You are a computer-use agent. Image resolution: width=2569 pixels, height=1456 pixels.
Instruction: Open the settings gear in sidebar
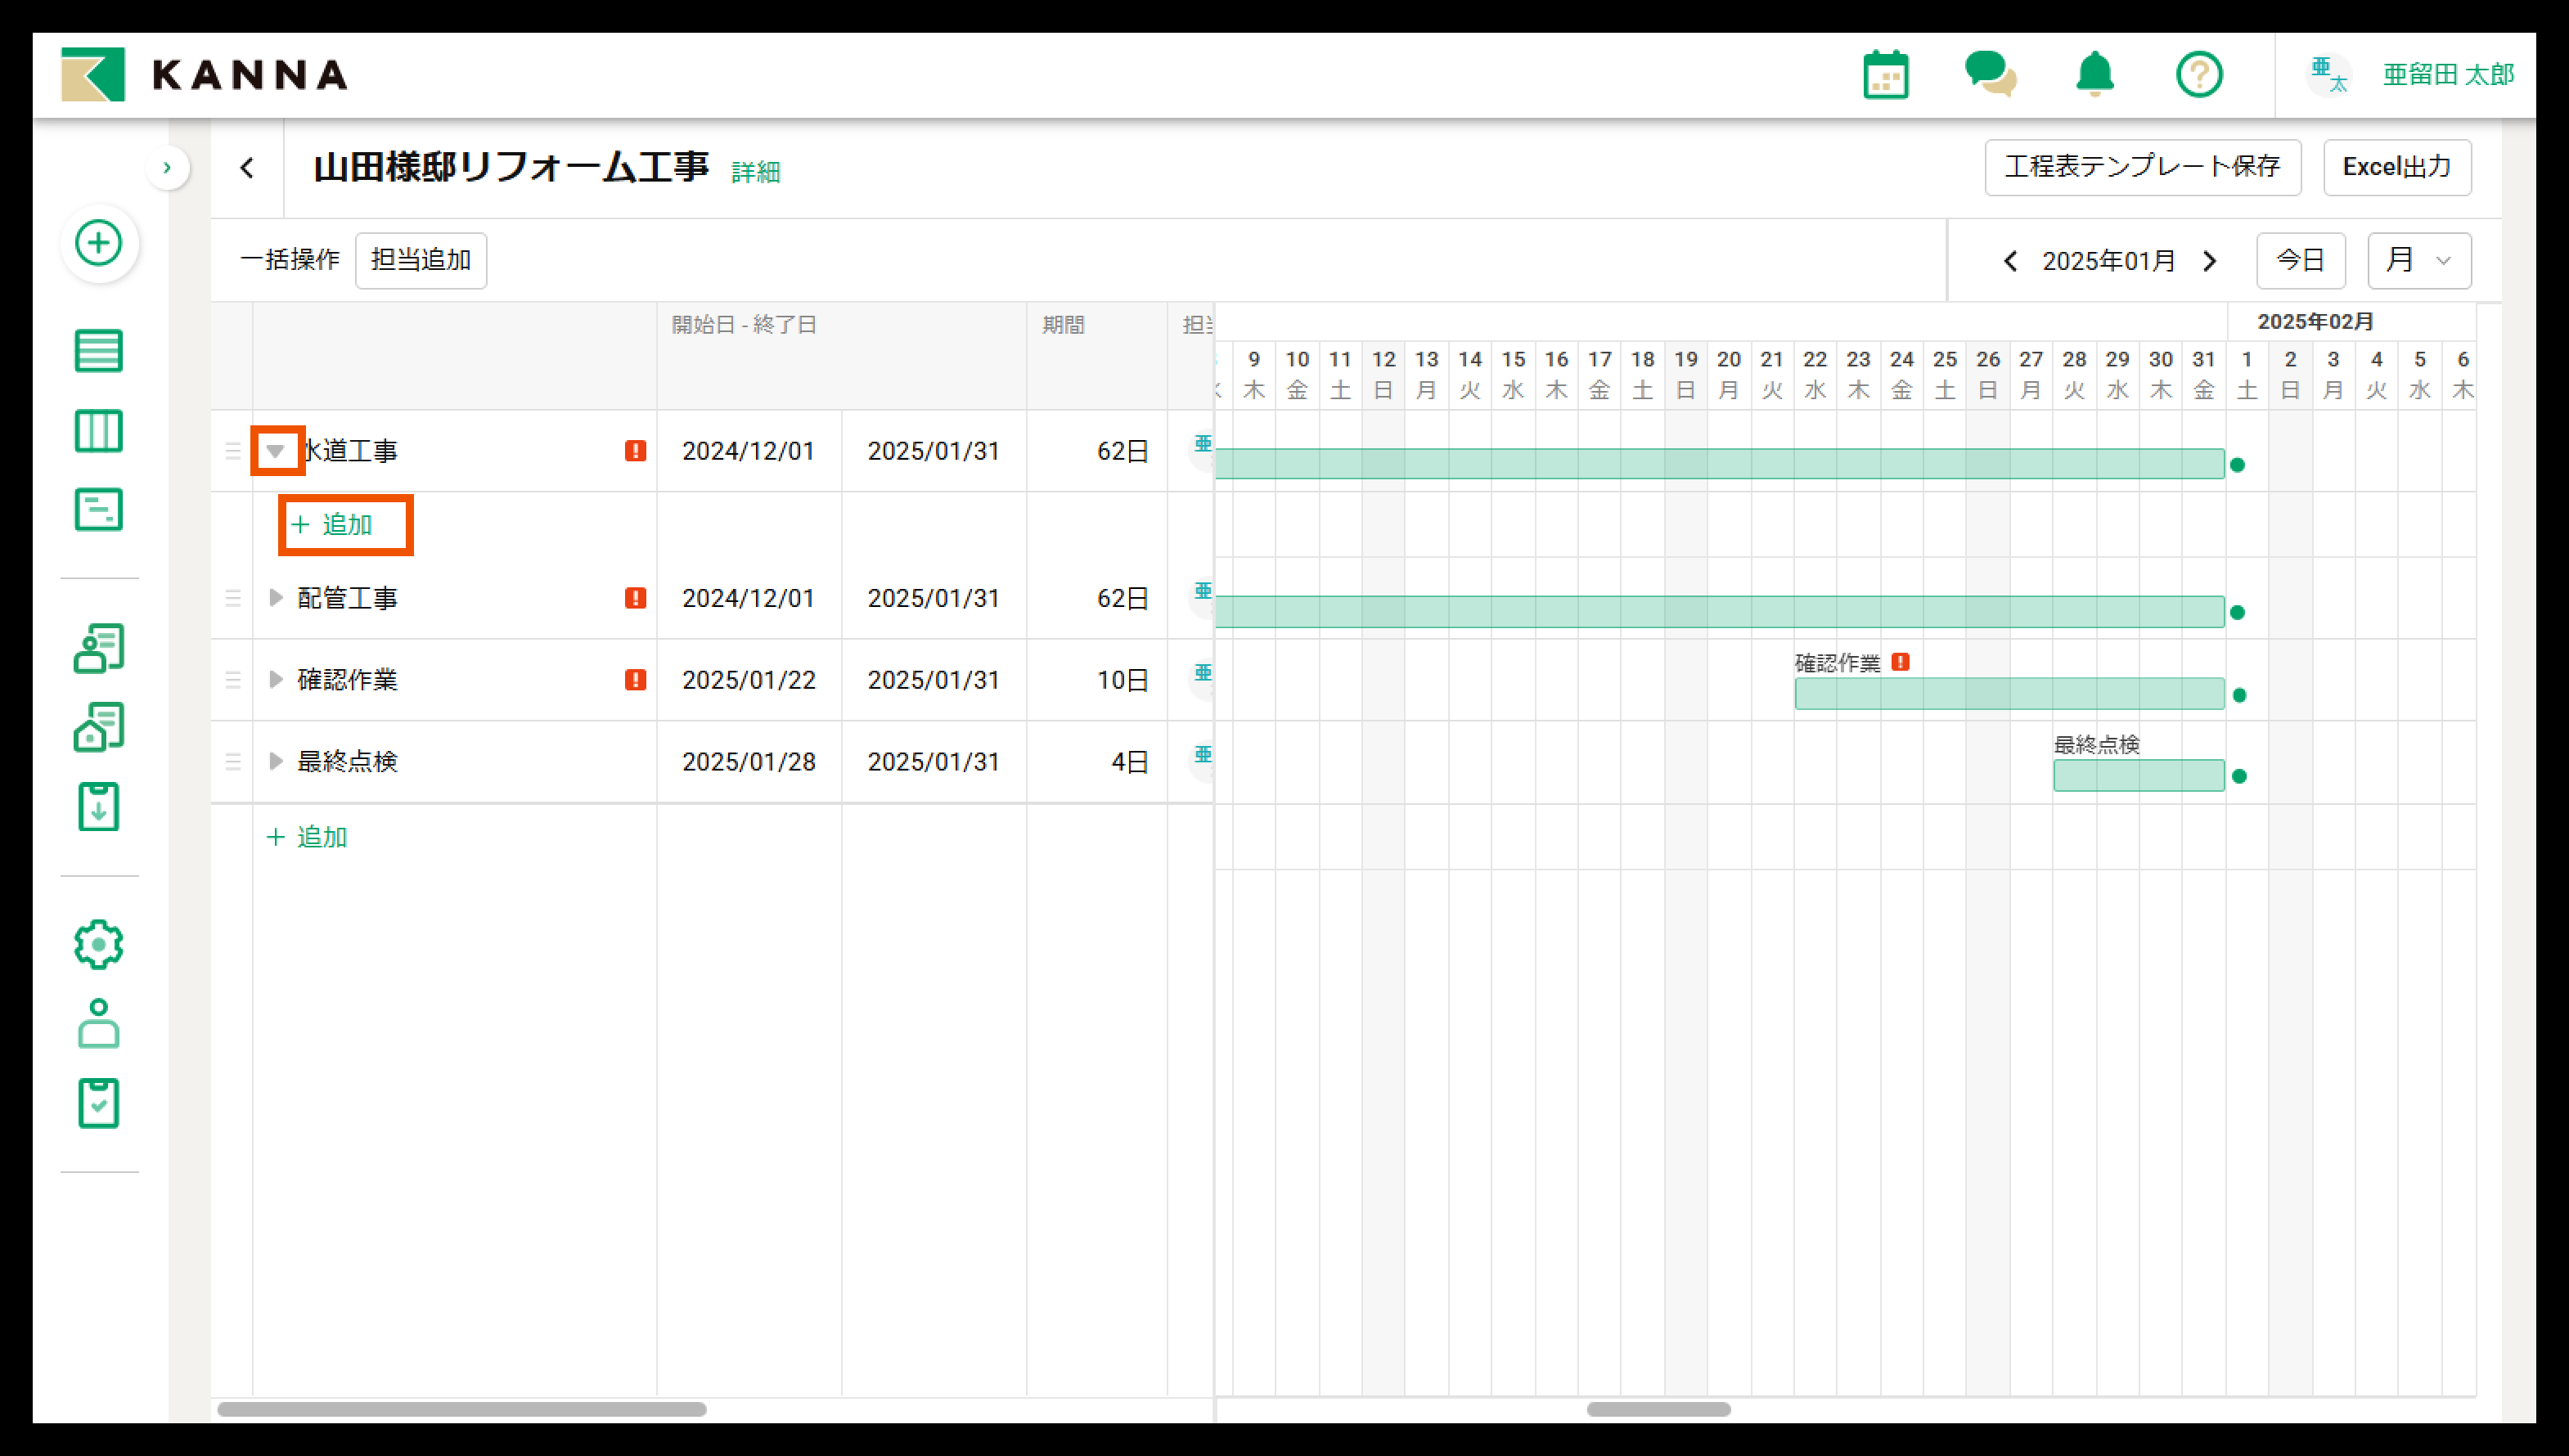tap(98, 944)
